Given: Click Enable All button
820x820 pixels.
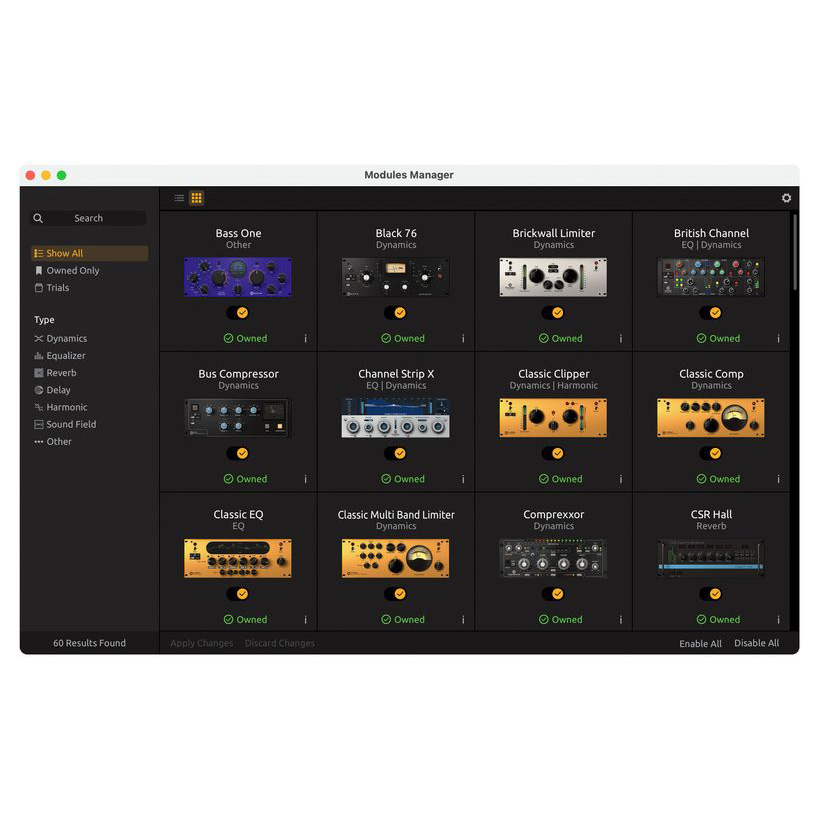Looking at the screenshot, I should click(x=700, y=644).
